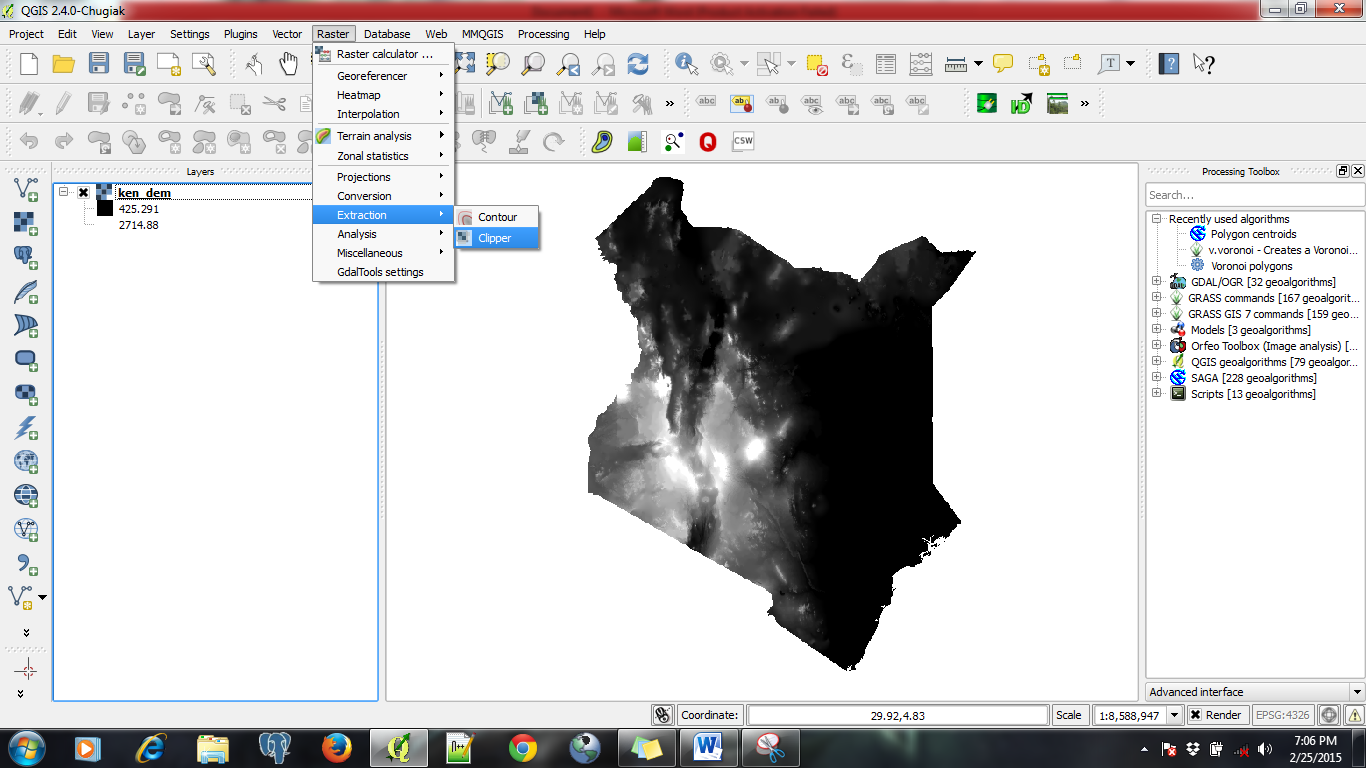Expand Scripts geoalgorithms group
This screenshot has width=1366, height=768.
[x=1156, y=394]
